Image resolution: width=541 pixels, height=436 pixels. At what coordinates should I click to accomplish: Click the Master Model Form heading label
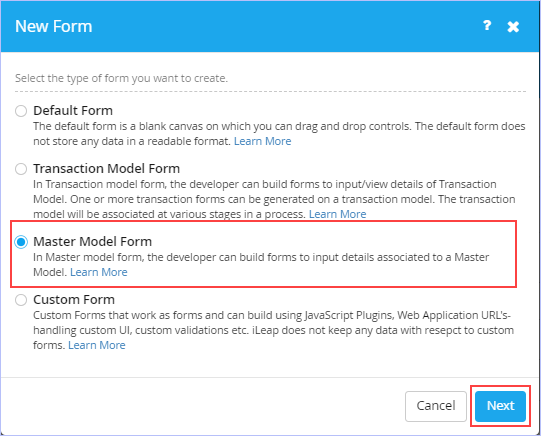[x=92, y=241]
